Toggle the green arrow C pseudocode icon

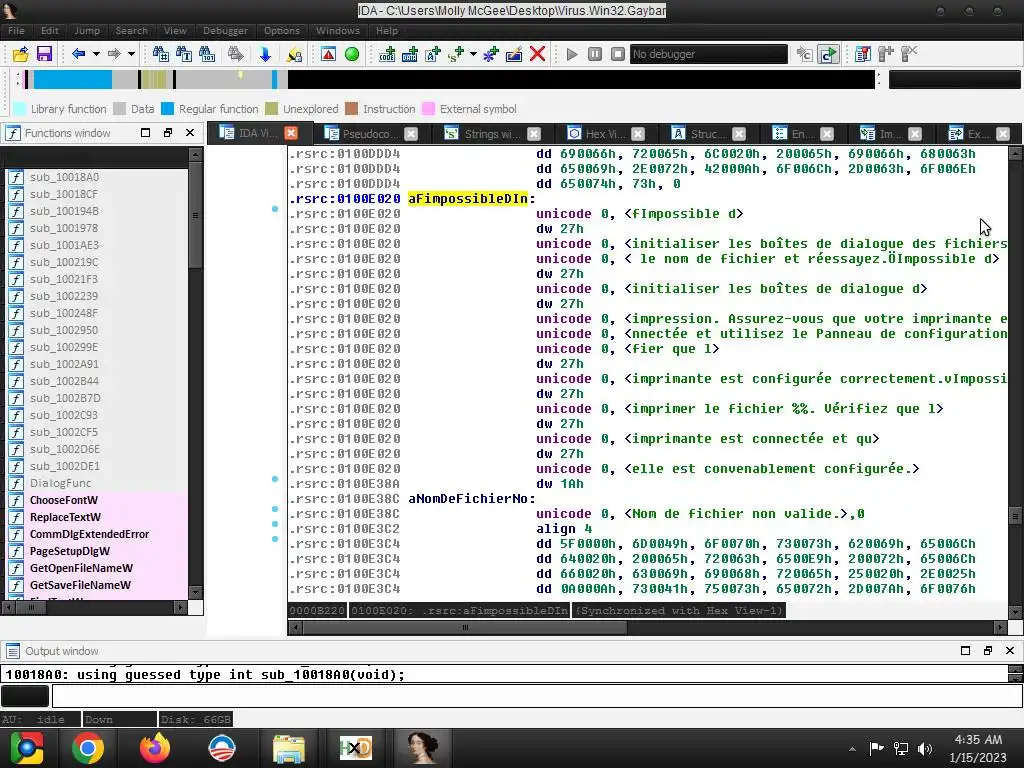pos(828,54)
